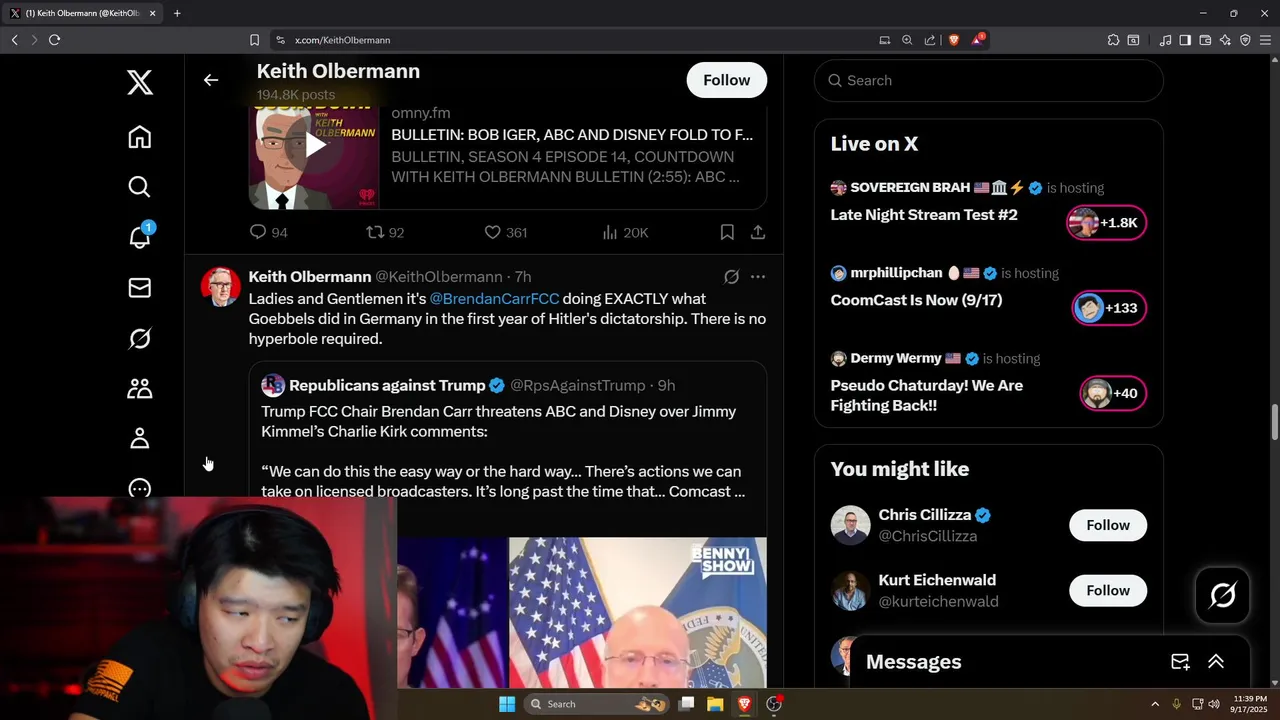The width and height of the screenshot is (1280, 720).
Task: Follow Keith Olbermann
Action: tap(726, 80)
